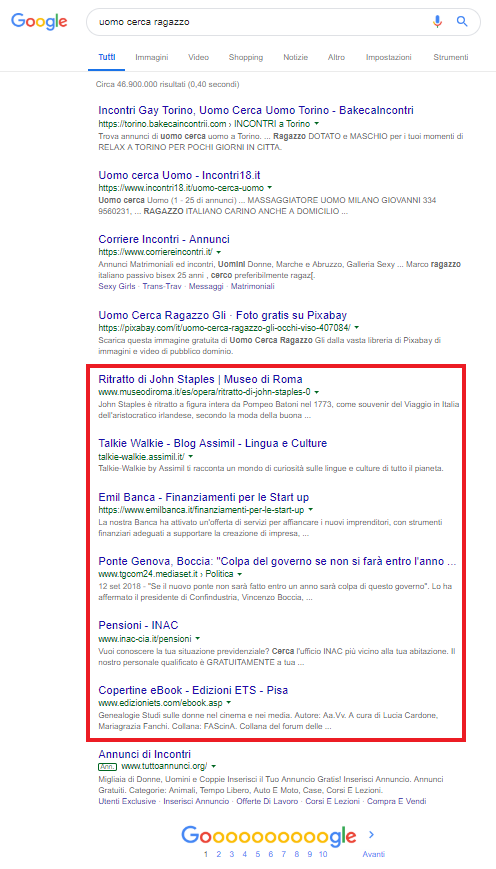Click the Google logo at top left
496x869 pixels.
coord(39,22)
